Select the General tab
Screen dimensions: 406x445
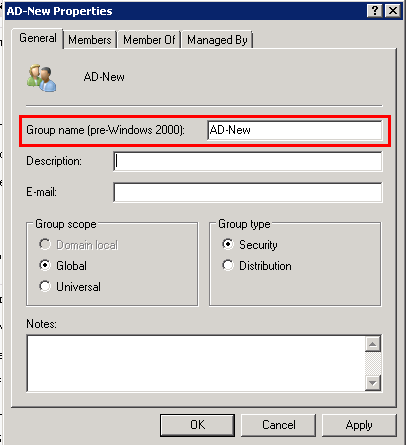coord(38,38)
